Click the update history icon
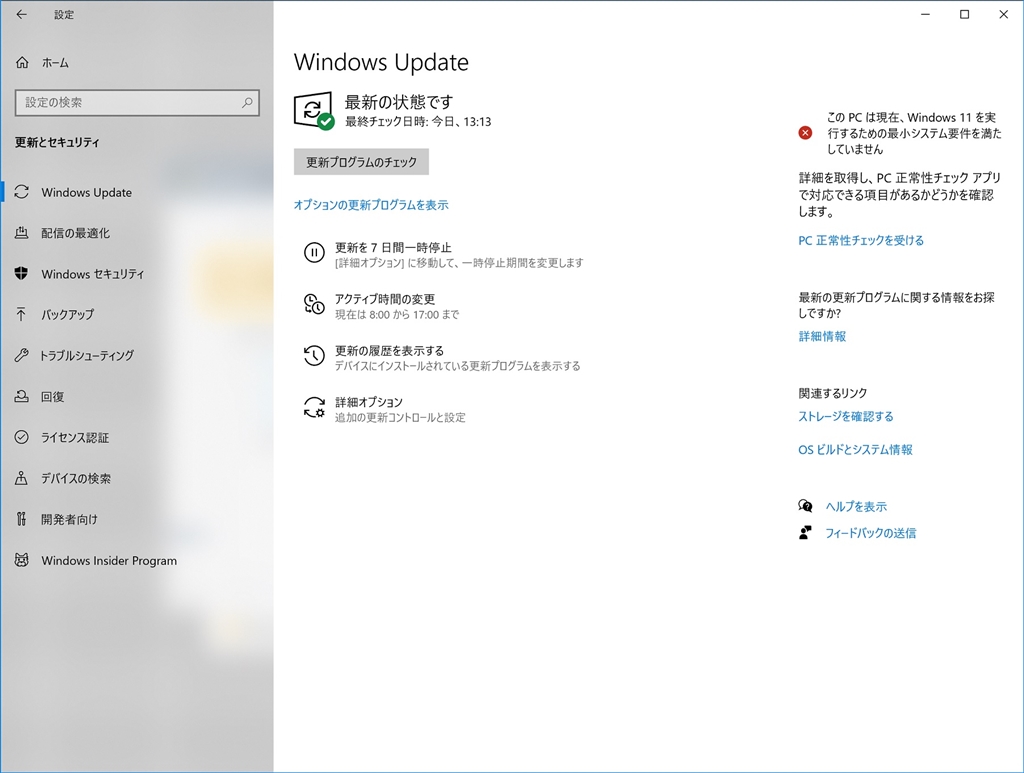This screenshot has width=1024, height=773. coord(314,356)
